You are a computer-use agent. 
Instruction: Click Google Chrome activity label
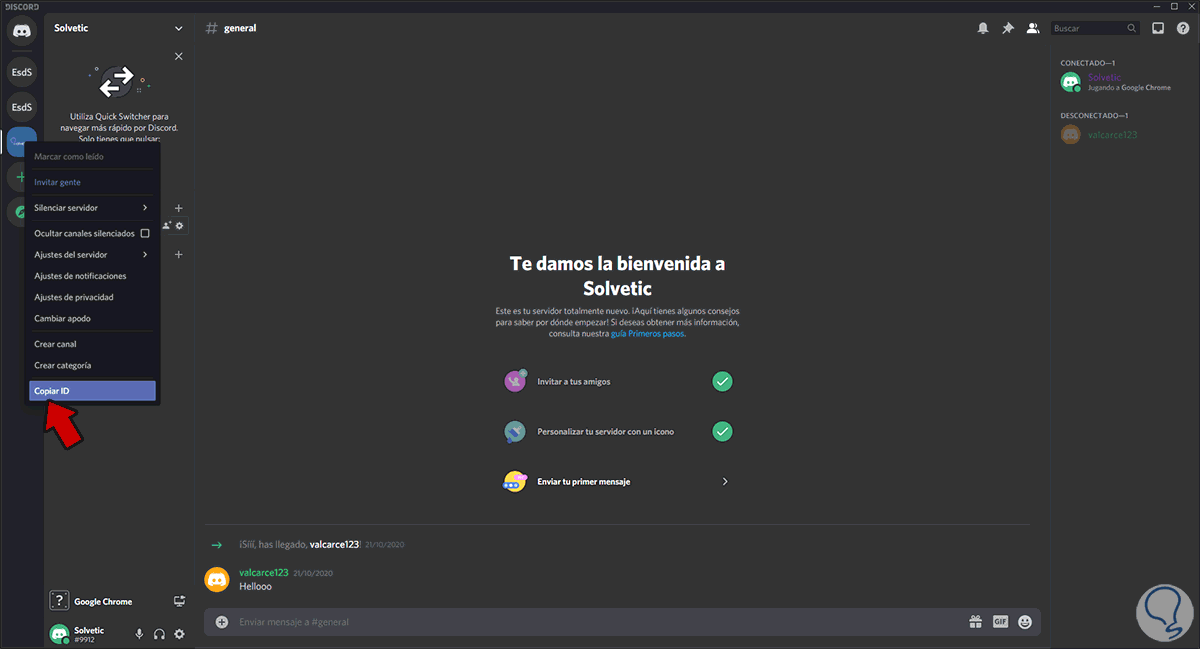coord(103,602)
